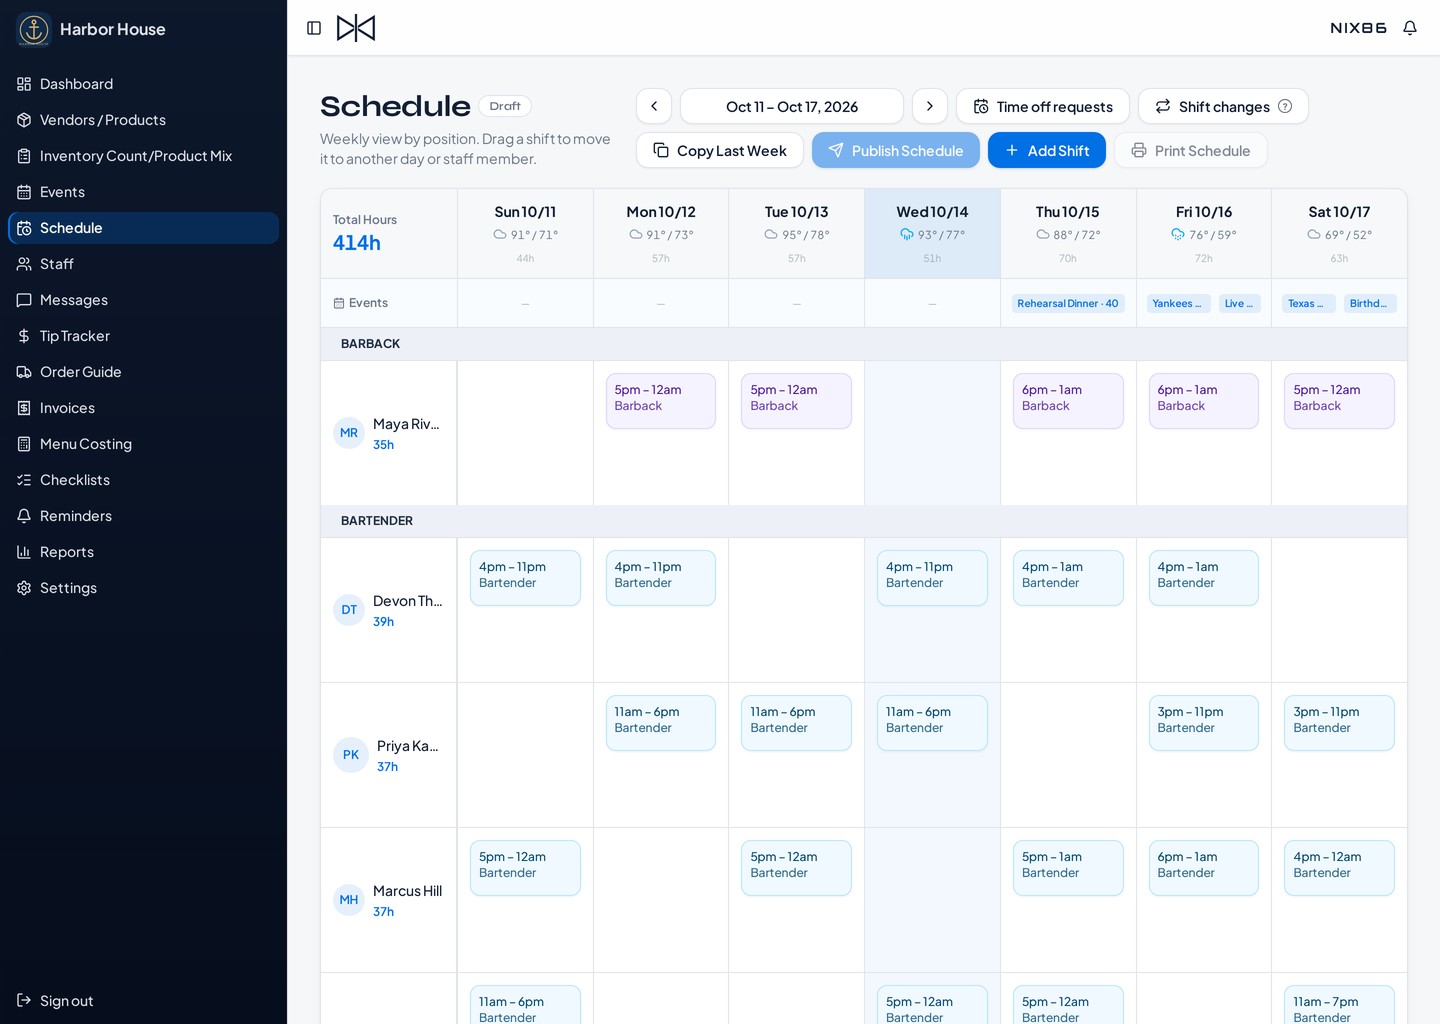
Task: Go to Inventory Count / Product Mix
Action: 143,156
